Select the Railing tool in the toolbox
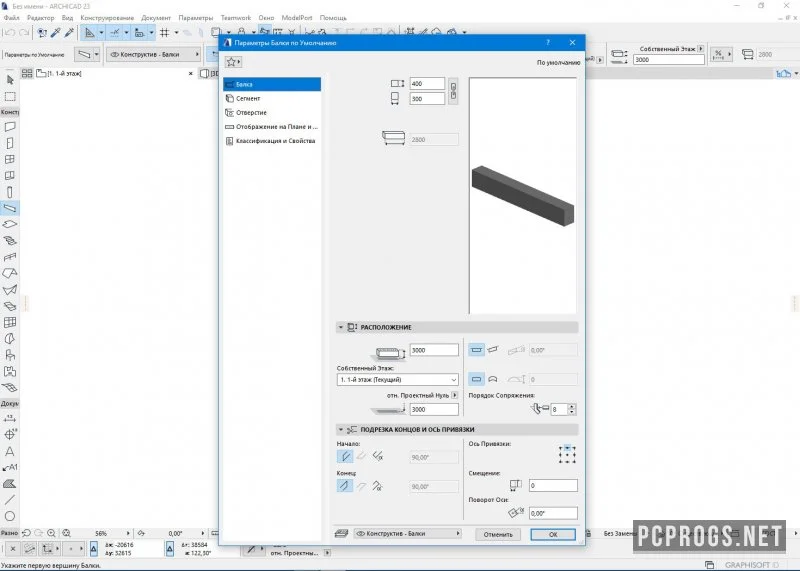The image size is (800, 571). pyautogui.click(x=10, y=257)
